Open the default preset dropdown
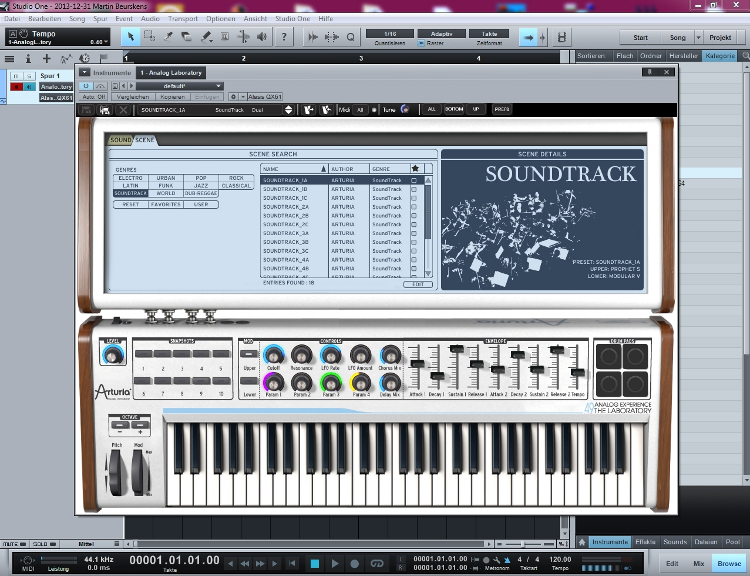 [x=180, y=86]
